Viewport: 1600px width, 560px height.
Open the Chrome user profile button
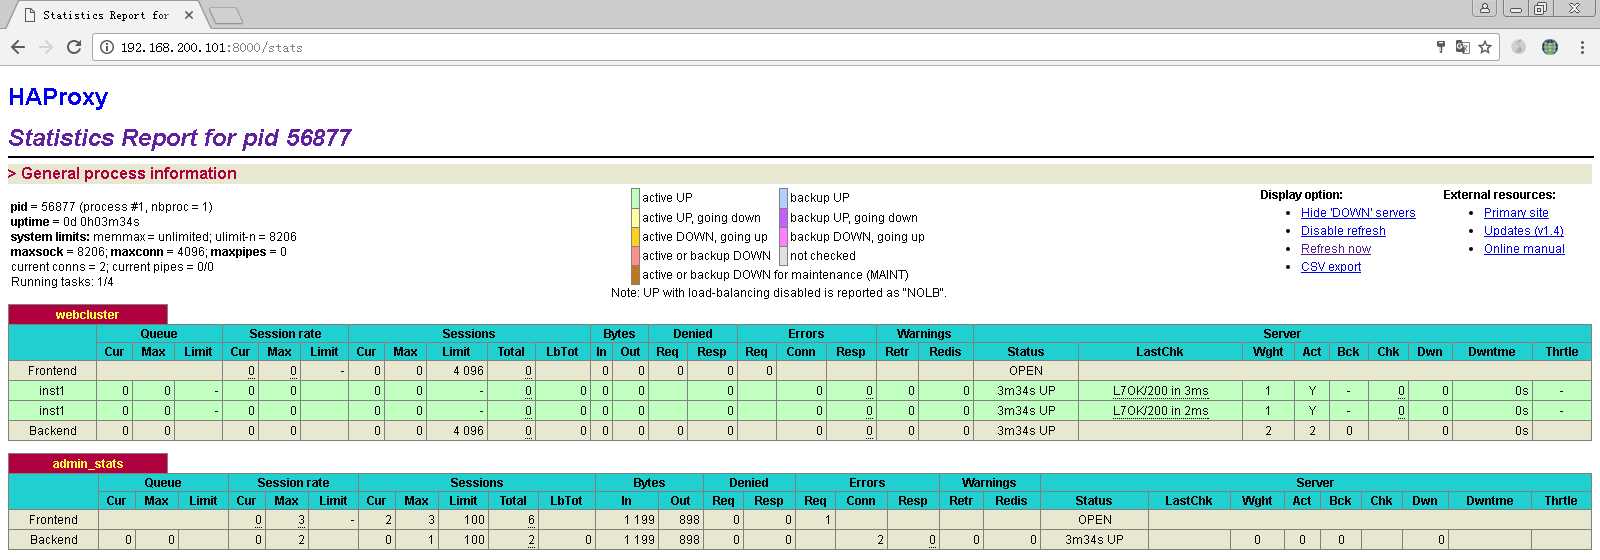pyautogui.click(x=1485, y=8)
